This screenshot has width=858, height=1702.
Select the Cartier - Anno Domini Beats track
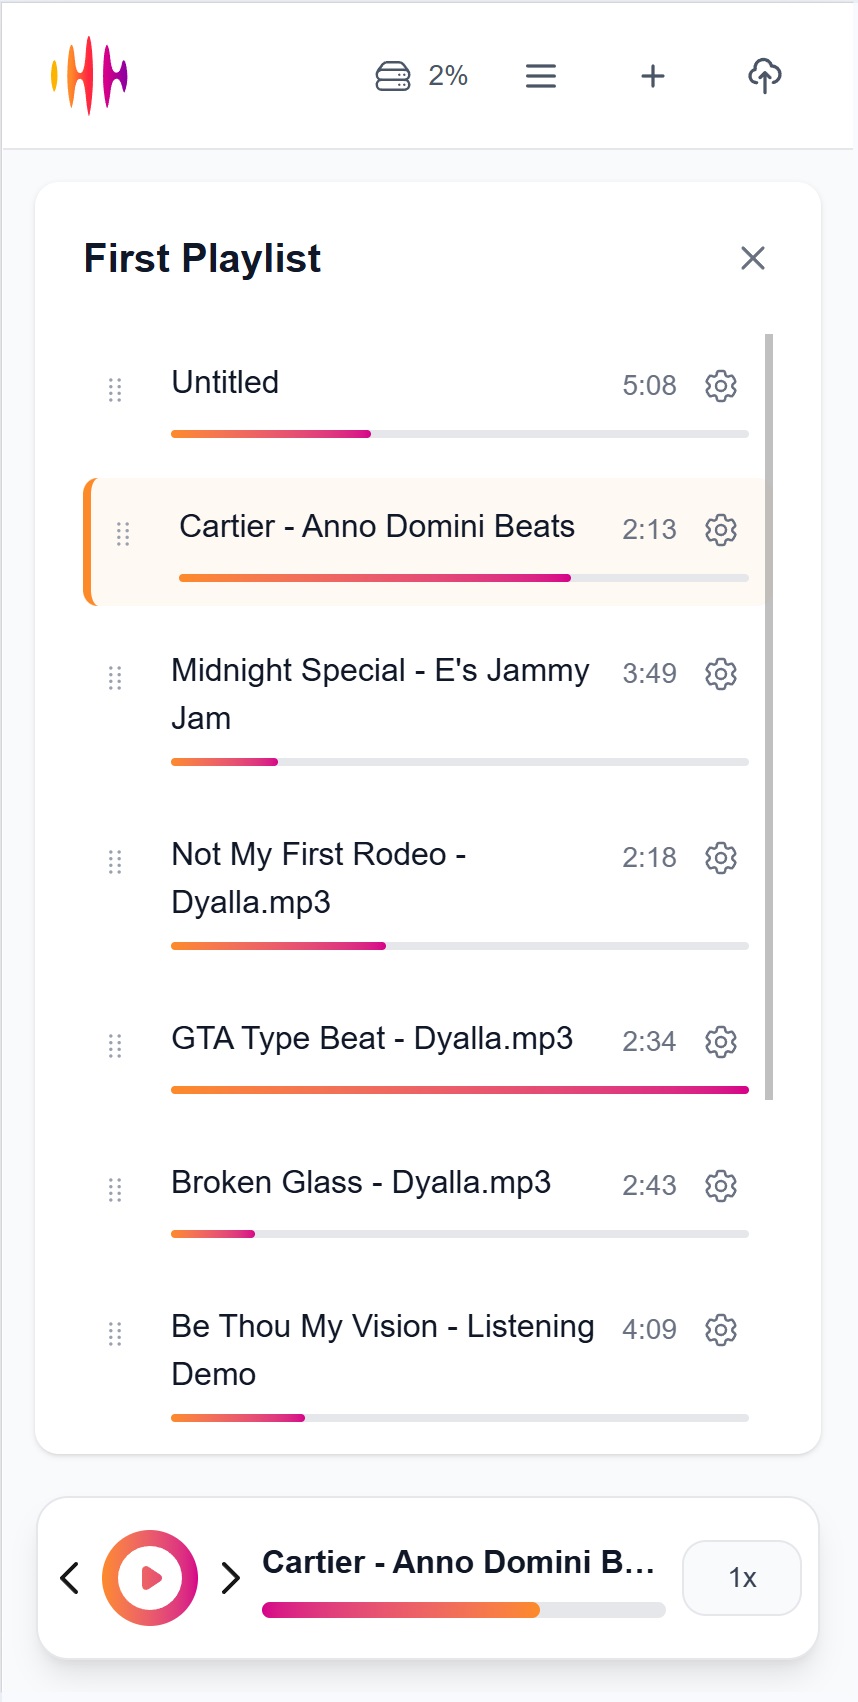point(377,527)
